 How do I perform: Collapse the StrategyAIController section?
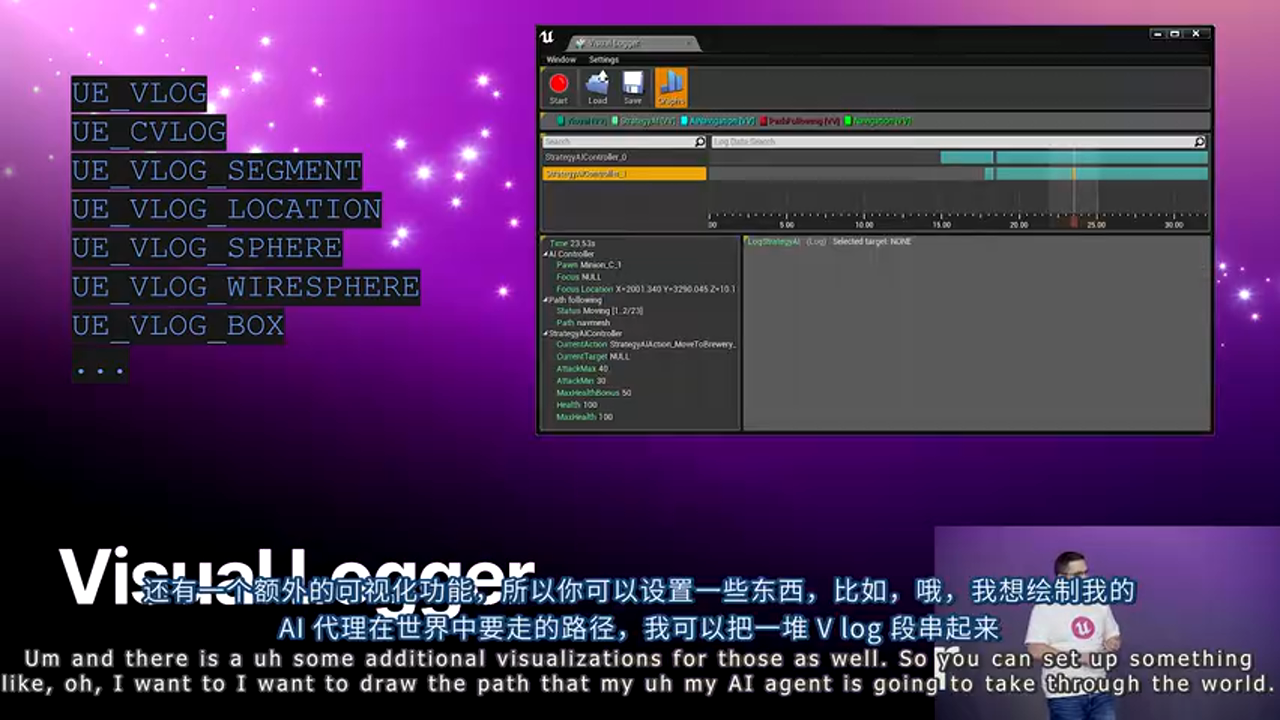pyautogui.click(x=546, y=334)
